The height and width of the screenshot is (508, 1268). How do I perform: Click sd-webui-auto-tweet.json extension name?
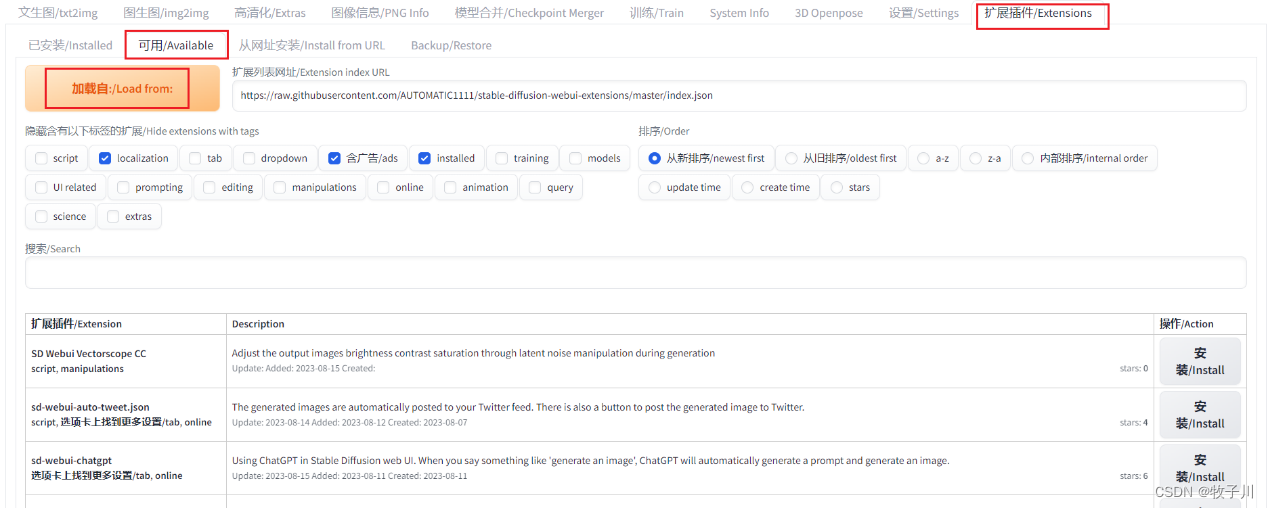(x=90, y=407)
